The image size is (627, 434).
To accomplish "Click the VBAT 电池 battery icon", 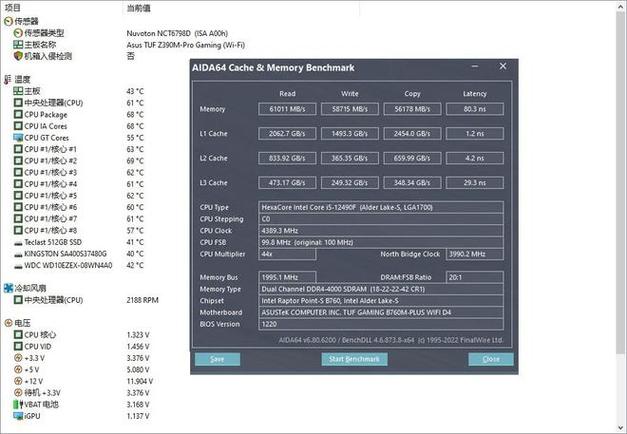I will click(18, 404).
